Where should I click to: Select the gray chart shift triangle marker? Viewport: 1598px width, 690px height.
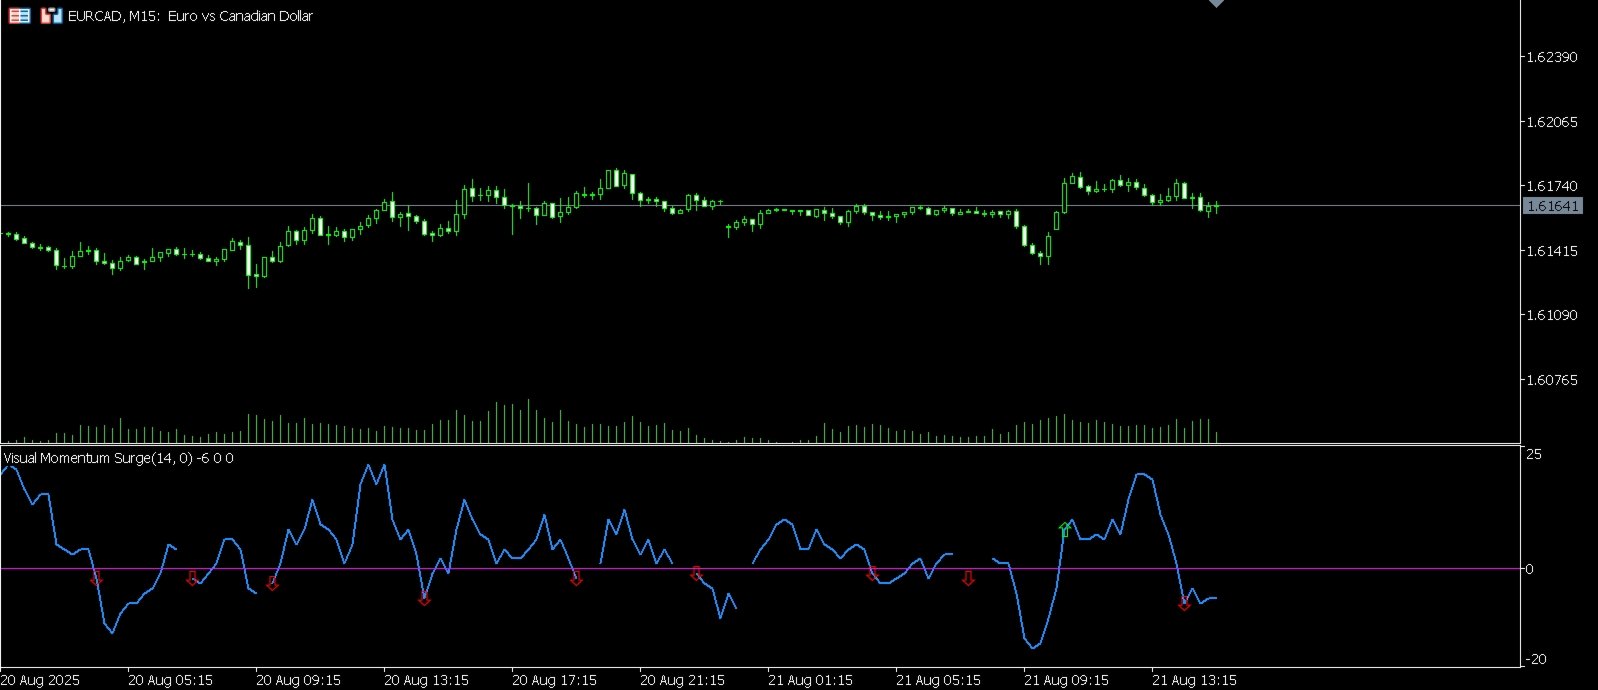click(x=1216, y=3)
